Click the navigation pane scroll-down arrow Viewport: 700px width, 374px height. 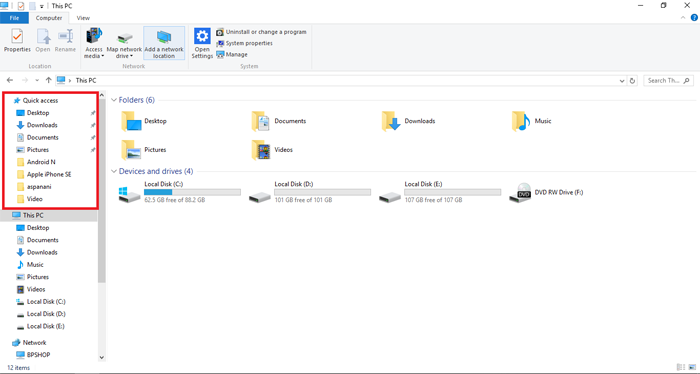101,357
